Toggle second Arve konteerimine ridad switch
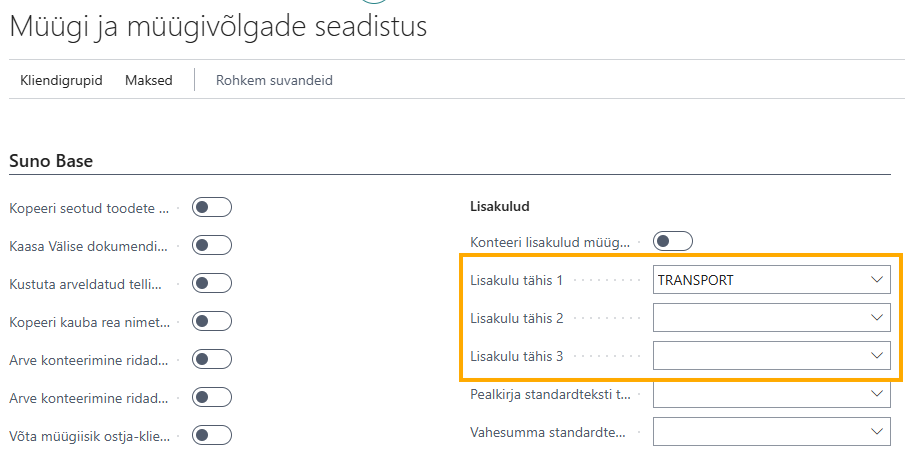905x471 pixels. [212, 397]
